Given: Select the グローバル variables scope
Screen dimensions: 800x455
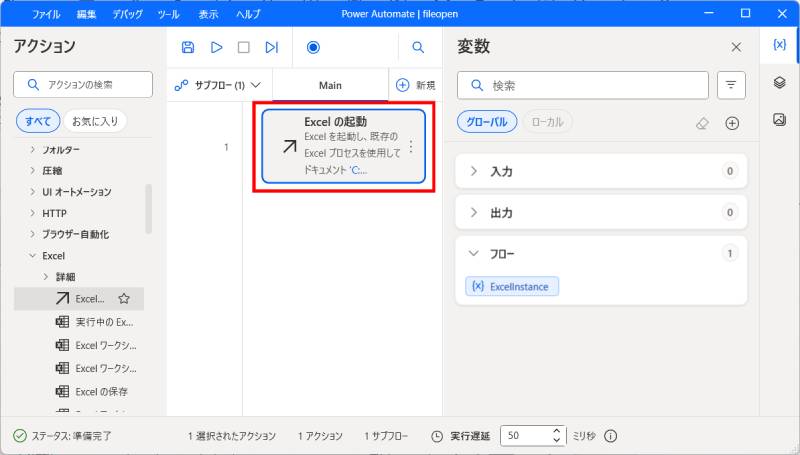Looking at the screenshot, I should coord(487,122).
